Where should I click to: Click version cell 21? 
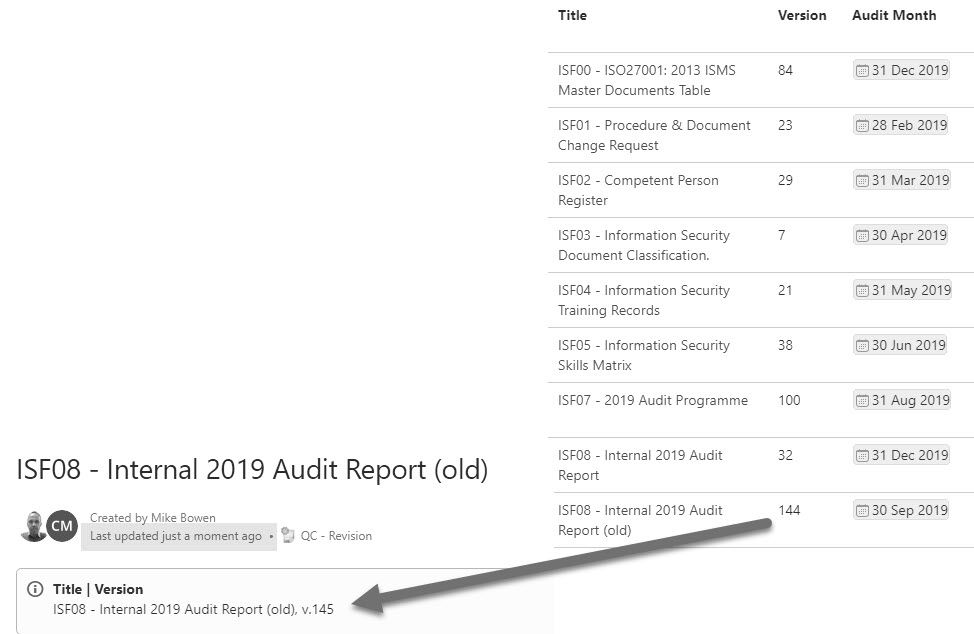pyautogui.click(x=785, y=290)
